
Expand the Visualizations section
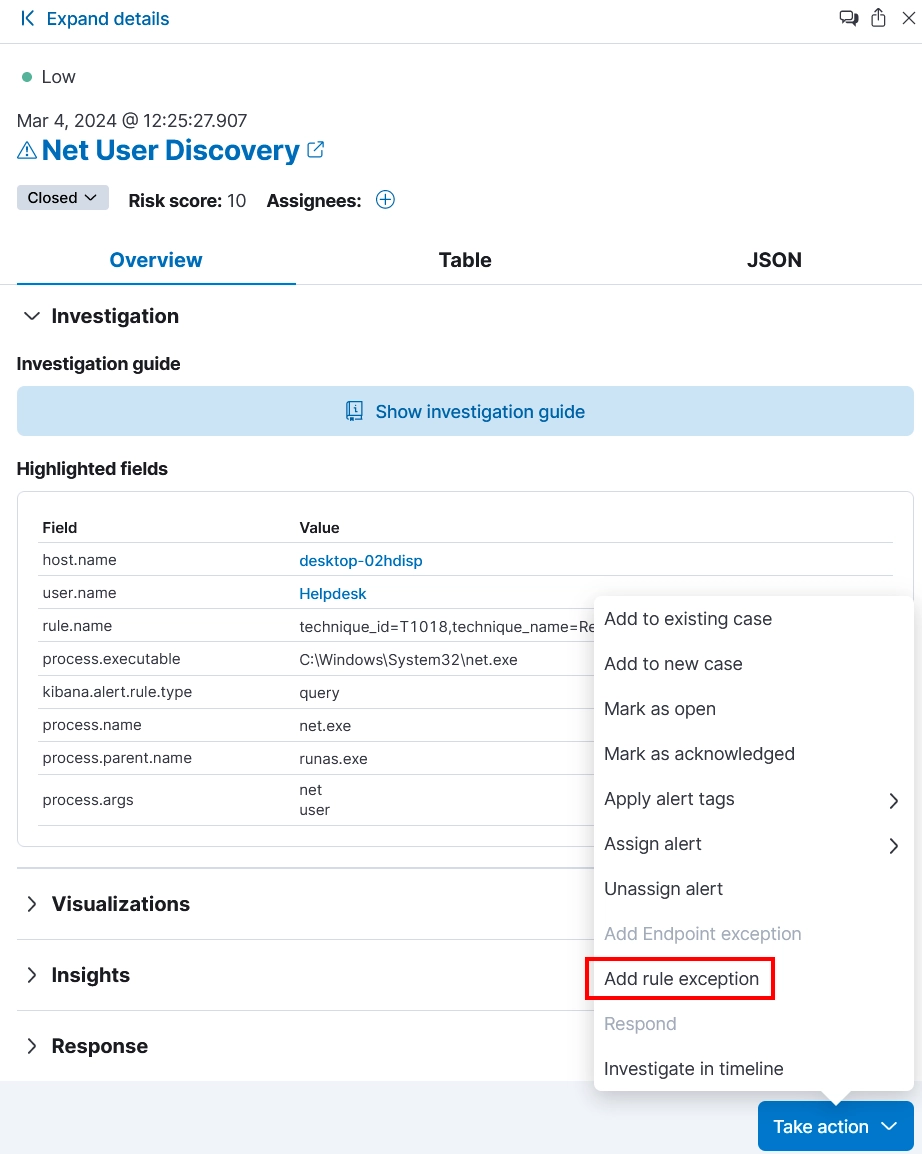[x=32, y=904]
